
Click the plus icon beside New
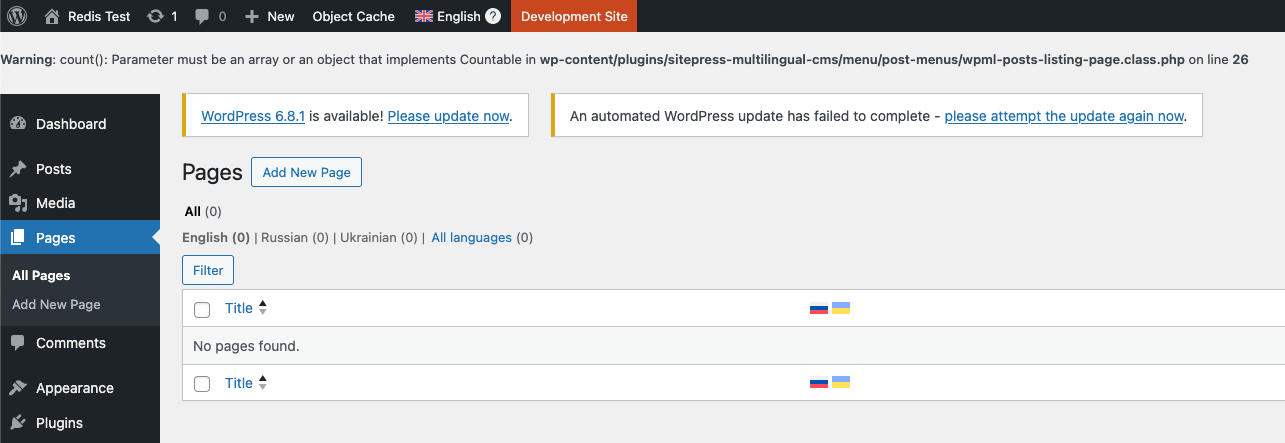click(x=252, y=17)
